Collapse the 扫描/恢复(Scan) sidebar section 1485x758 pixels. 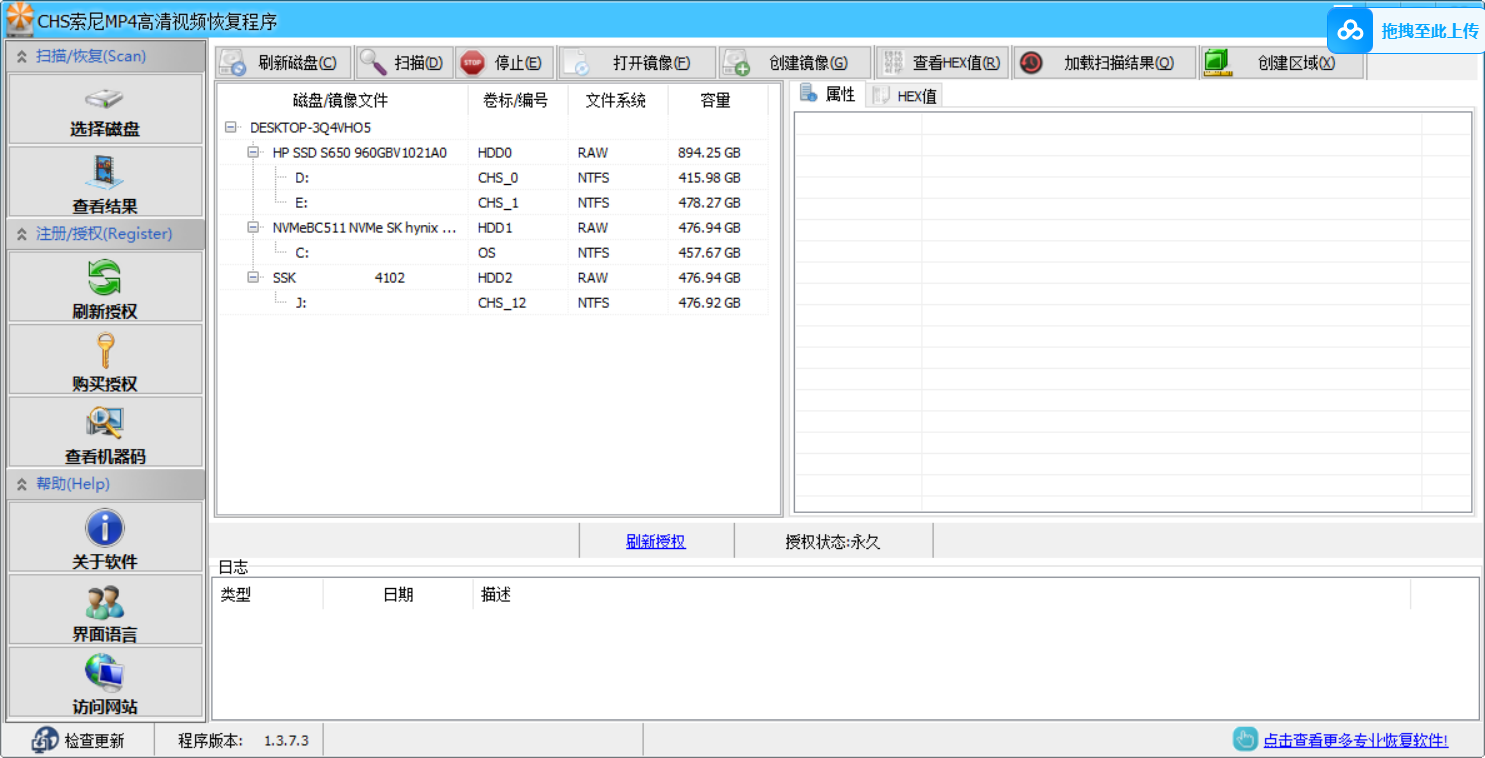tap(22, 57)
